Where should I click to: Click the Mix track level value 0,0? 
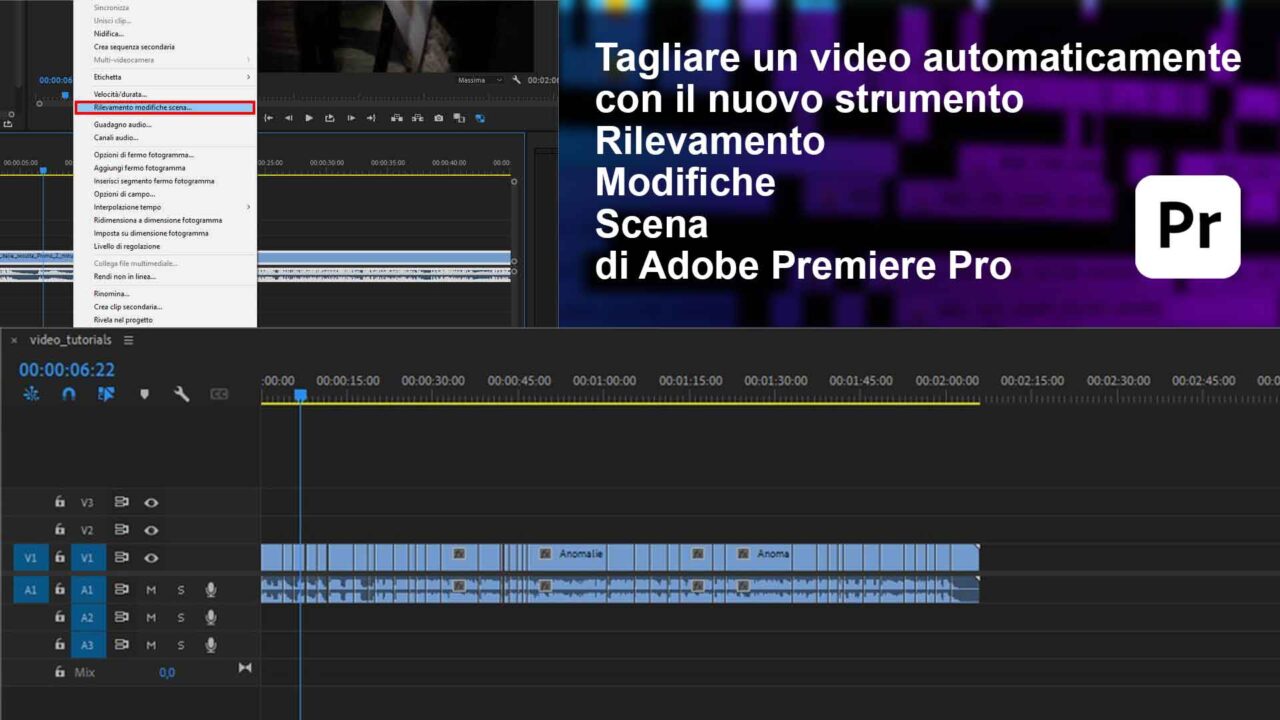(167, 672)
